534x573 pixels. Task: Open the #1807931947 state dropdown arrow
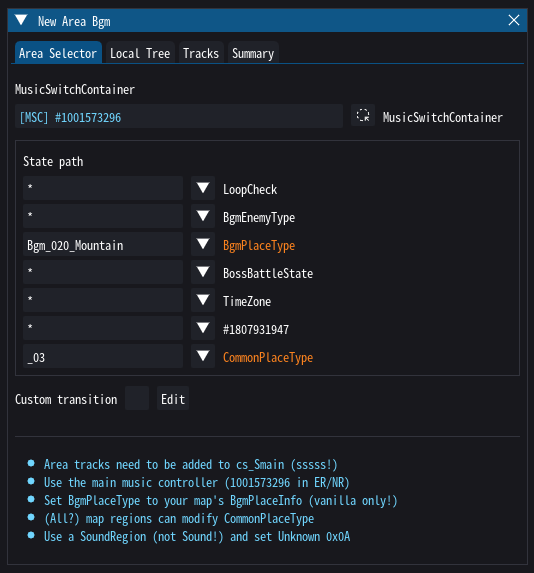[203, 328]
